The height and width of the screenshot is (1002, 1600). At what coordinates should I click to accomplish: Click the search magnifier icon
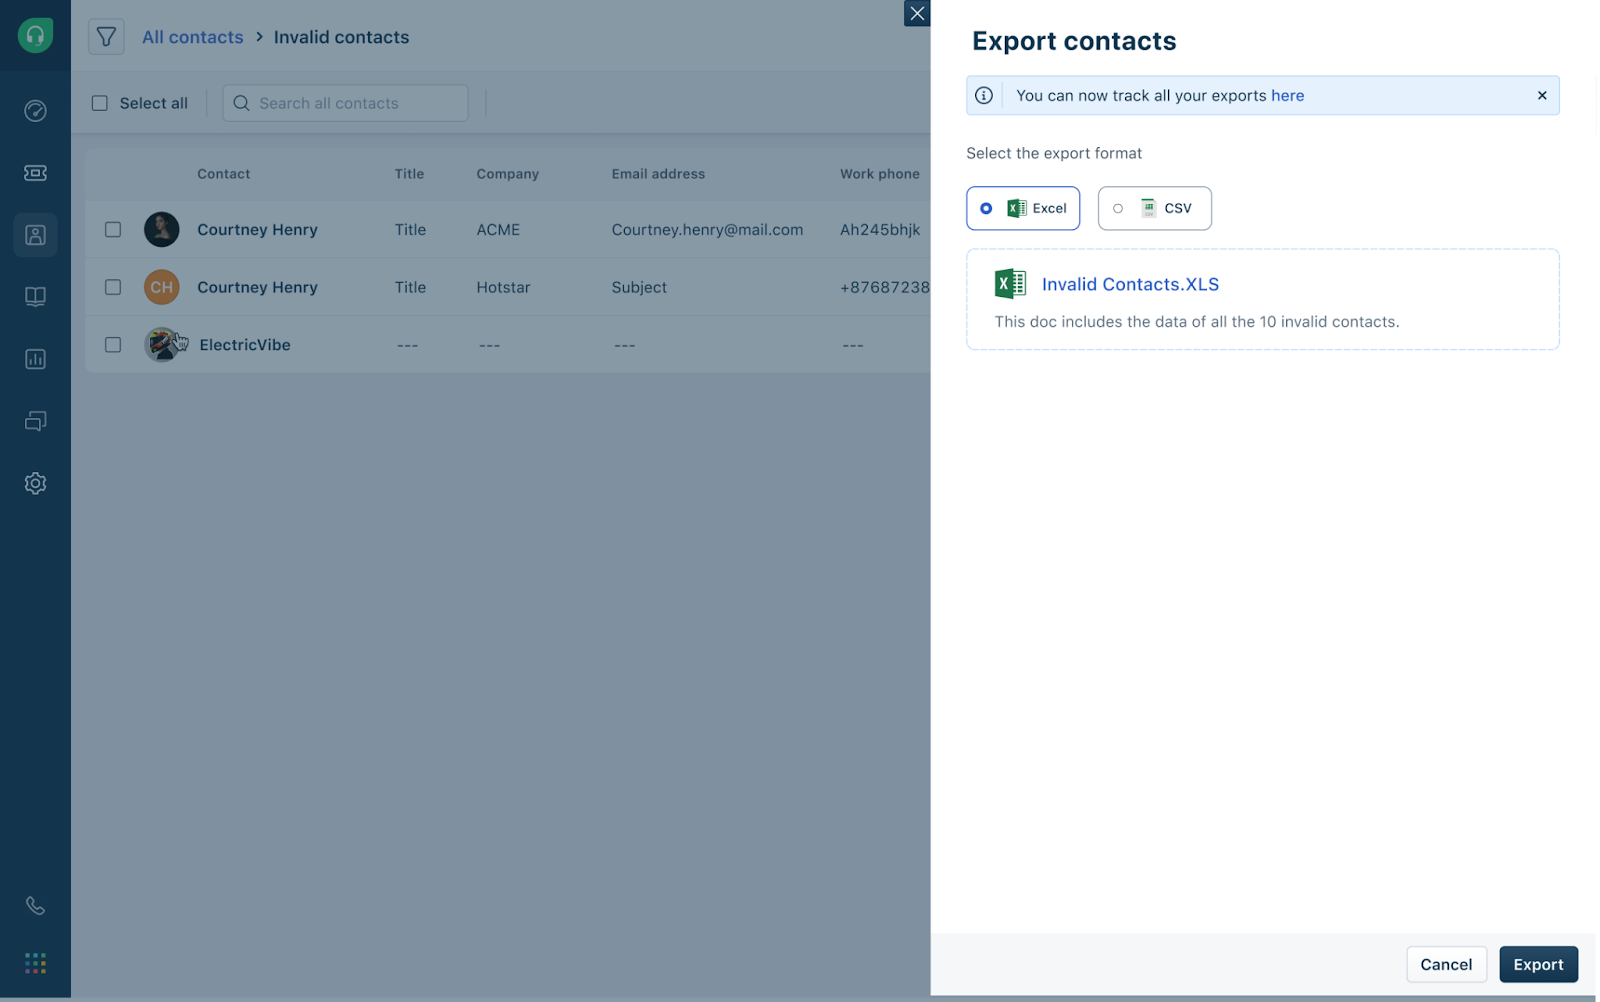point(241,103)
